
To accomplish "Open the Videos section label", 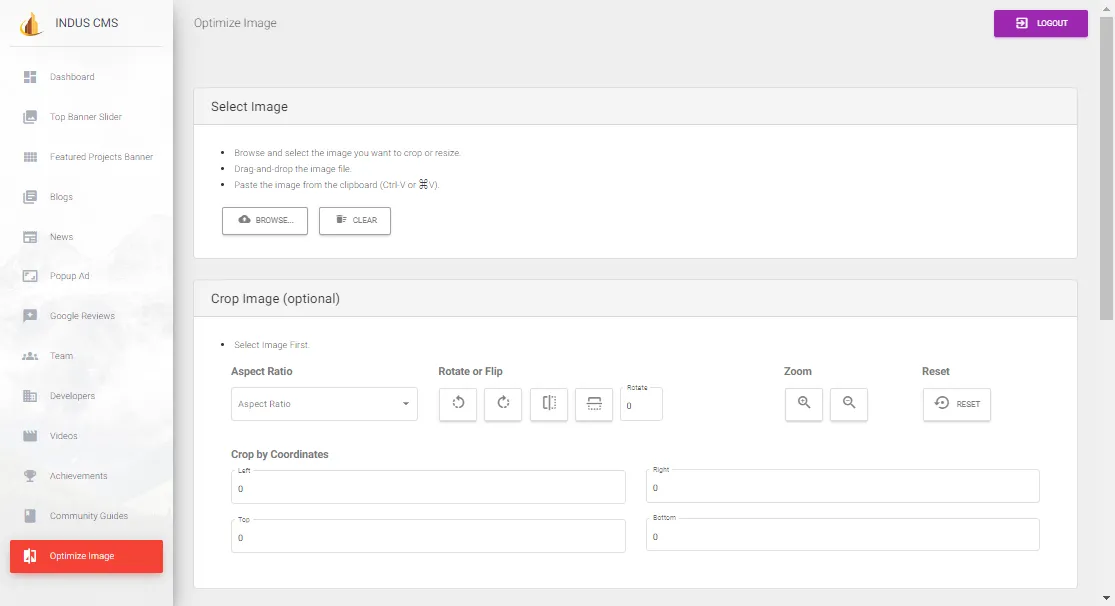I will (x=63, y=436).
